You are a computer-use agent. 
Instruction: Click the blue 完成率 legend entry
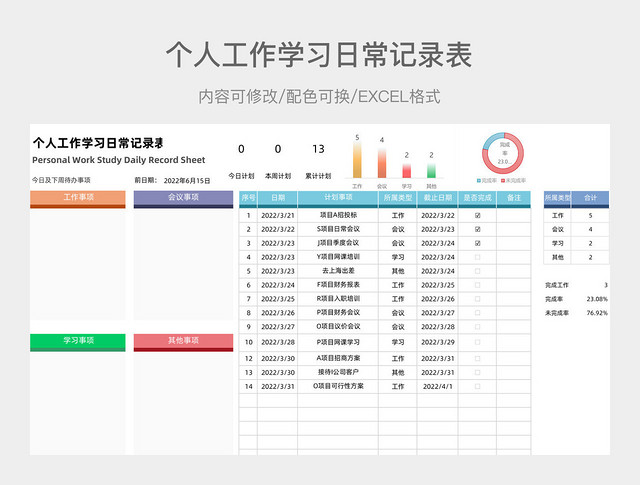pyautogui.click(x=487, y=180)
